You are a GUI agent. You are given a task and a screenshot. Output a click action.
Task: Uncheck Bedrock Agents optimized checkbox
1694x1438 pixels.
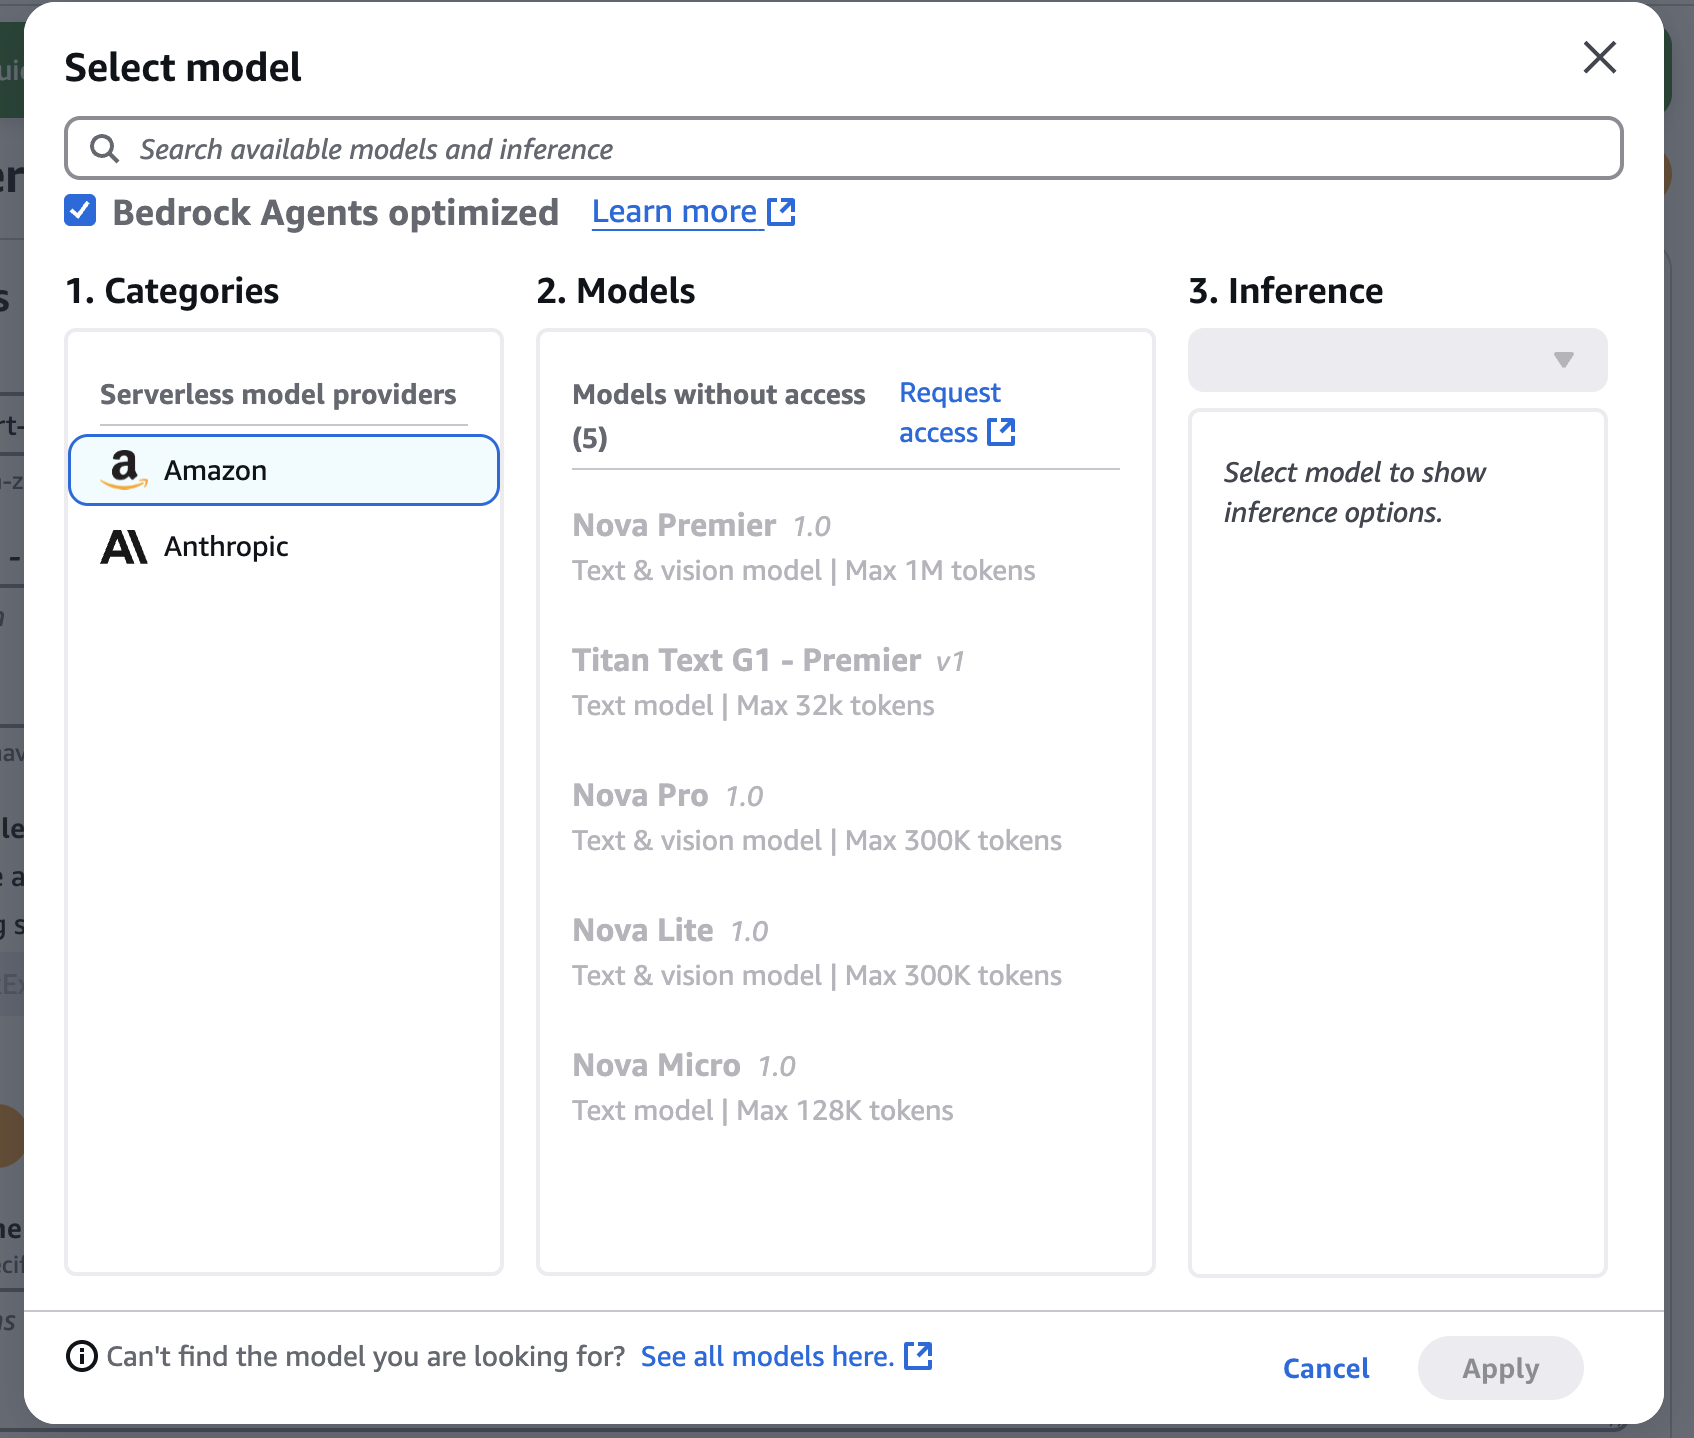80,211
